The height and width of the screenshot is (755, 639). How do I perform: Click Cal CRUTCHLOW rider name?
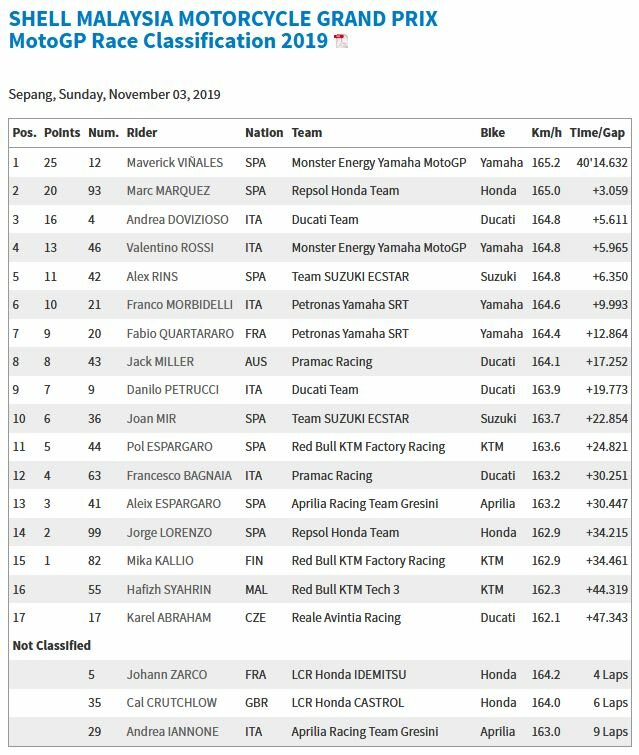(x=171, y=703)
